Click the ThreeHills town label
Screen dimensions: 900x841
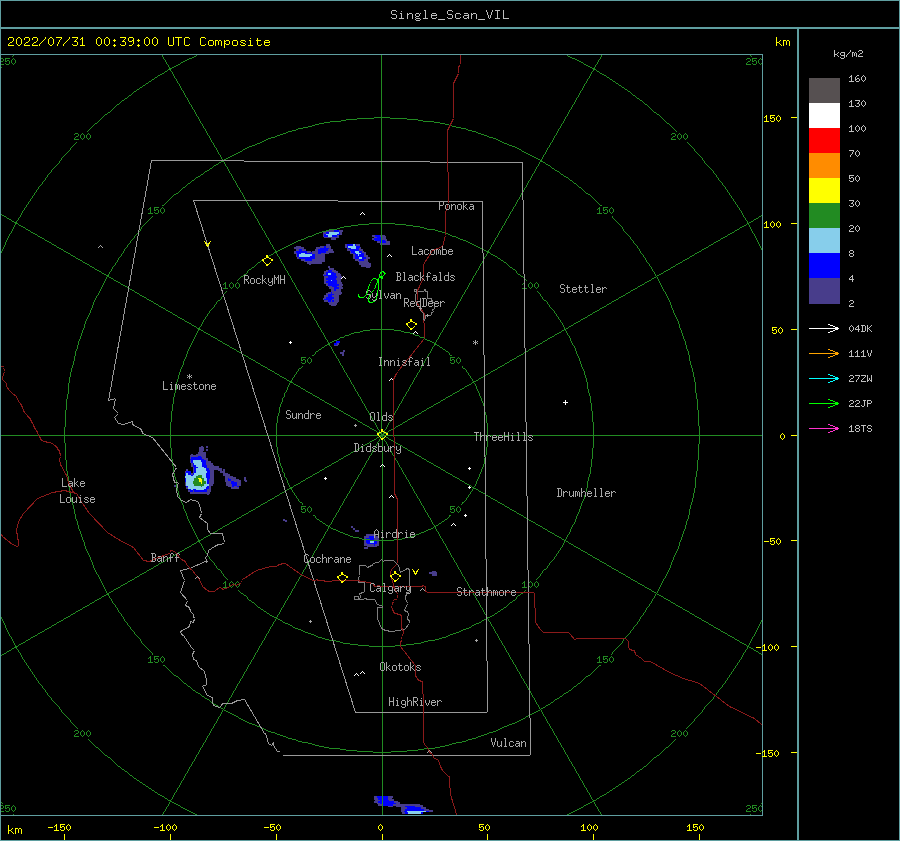pos(503,437)
